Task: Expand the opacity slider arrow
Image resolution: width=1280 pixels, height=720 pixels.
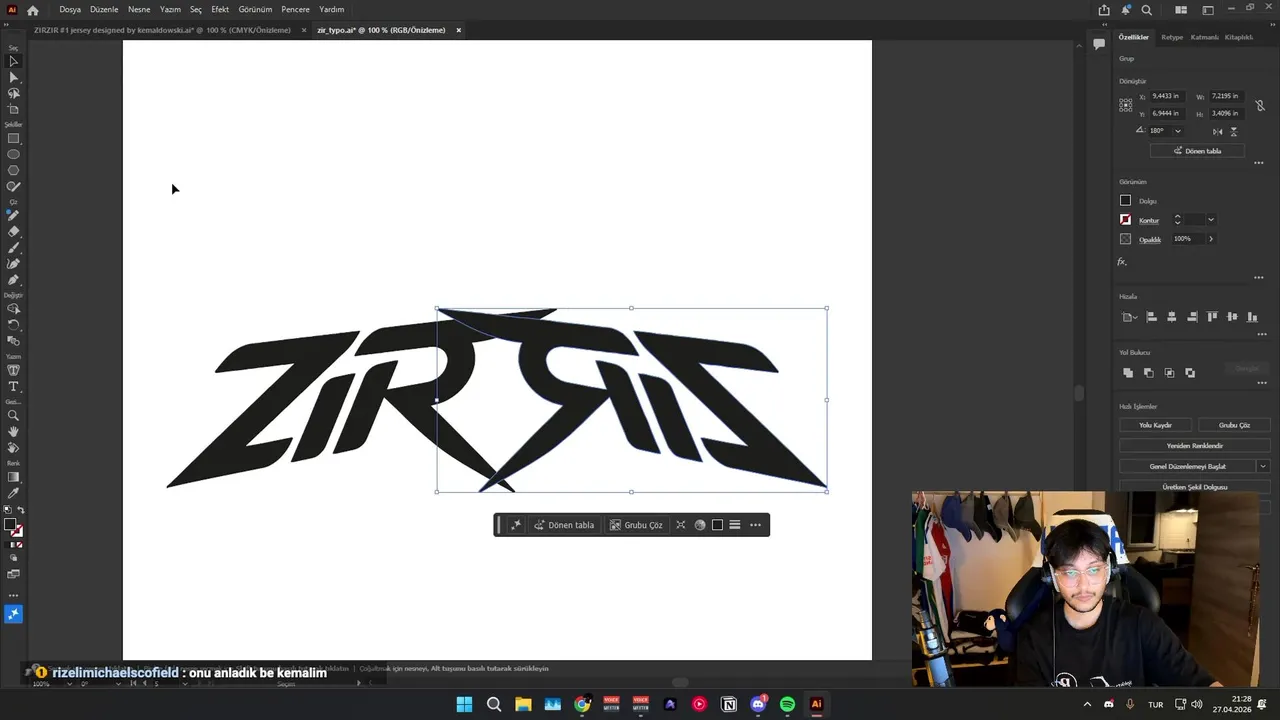Action: coord(1211,239)
